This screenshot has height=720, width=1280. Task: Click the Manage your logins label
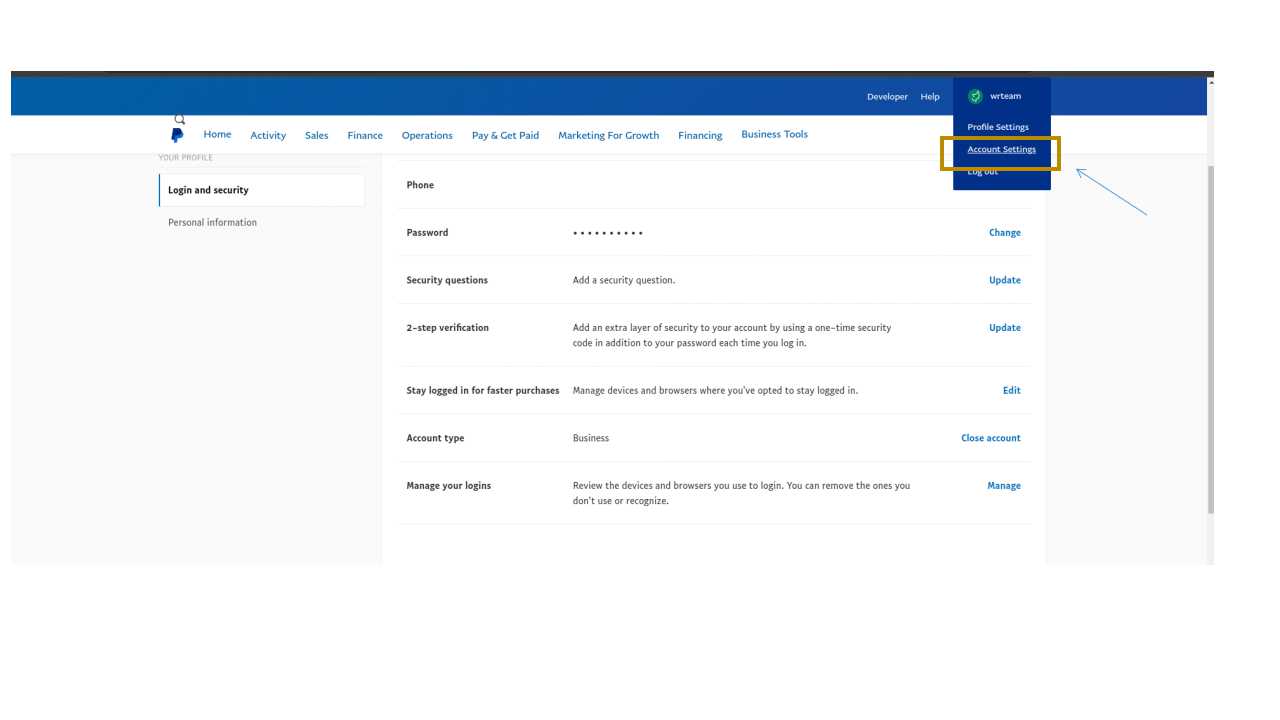448,486
